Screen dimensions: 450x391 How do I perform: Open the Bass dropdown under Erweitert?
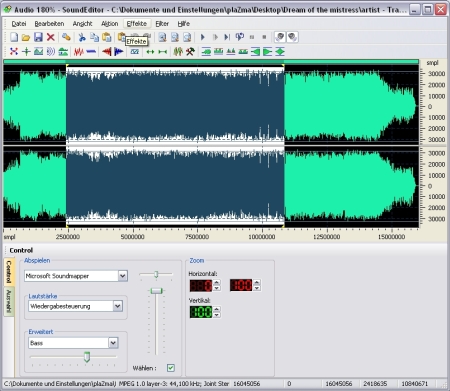coord(113,343)
